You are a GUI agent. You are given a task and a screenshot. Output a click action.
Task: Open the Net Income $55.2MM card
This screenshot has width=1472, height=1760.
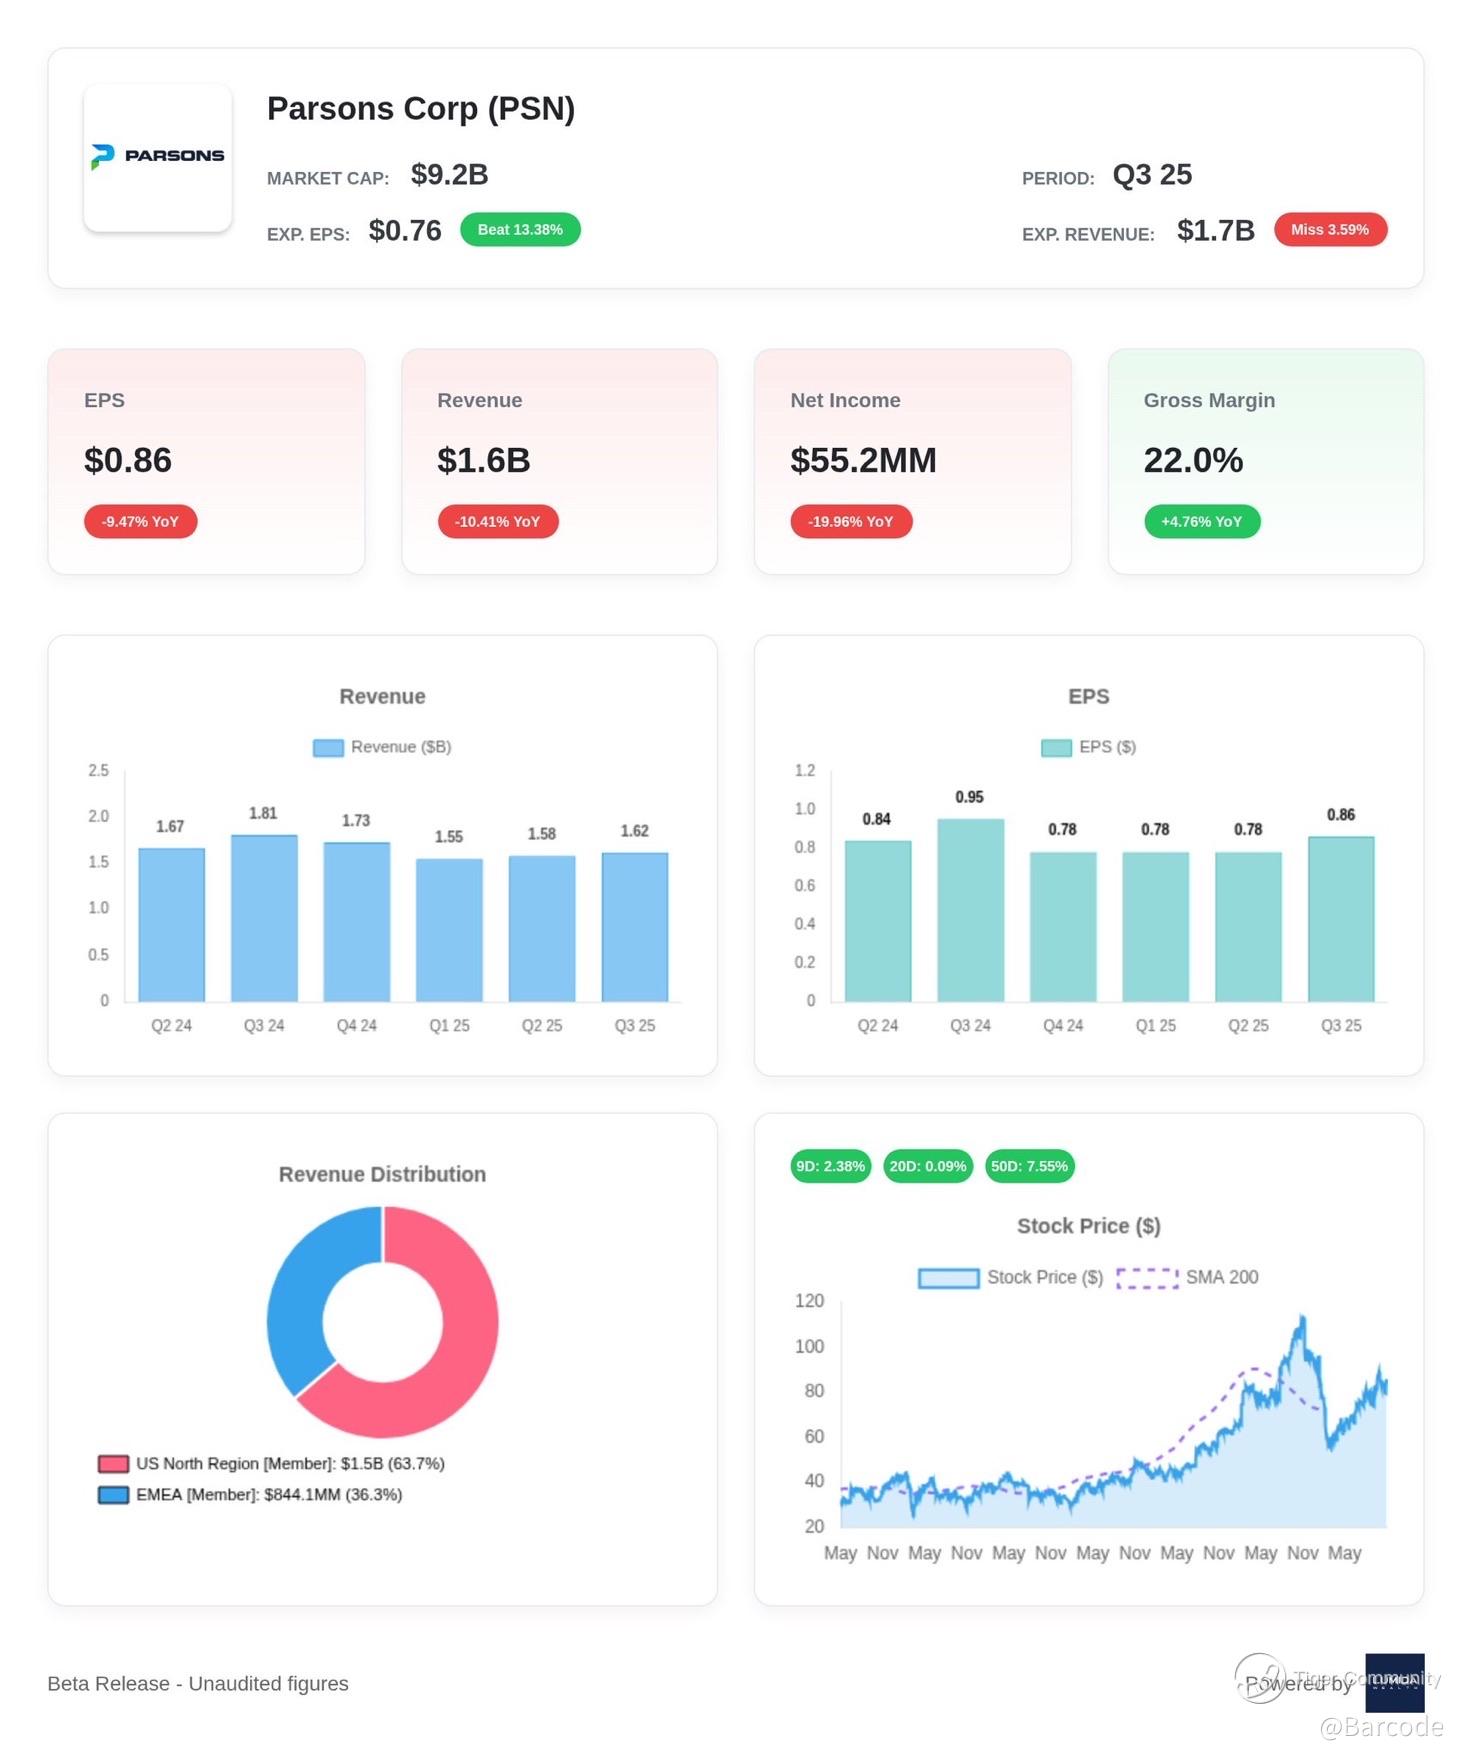coord(912,461)
